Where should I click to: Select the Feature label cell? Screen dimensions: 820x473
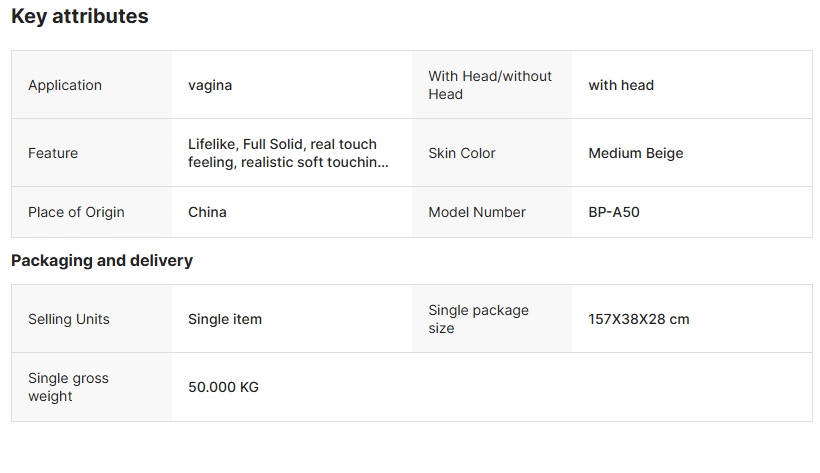[x=53, y=153]
